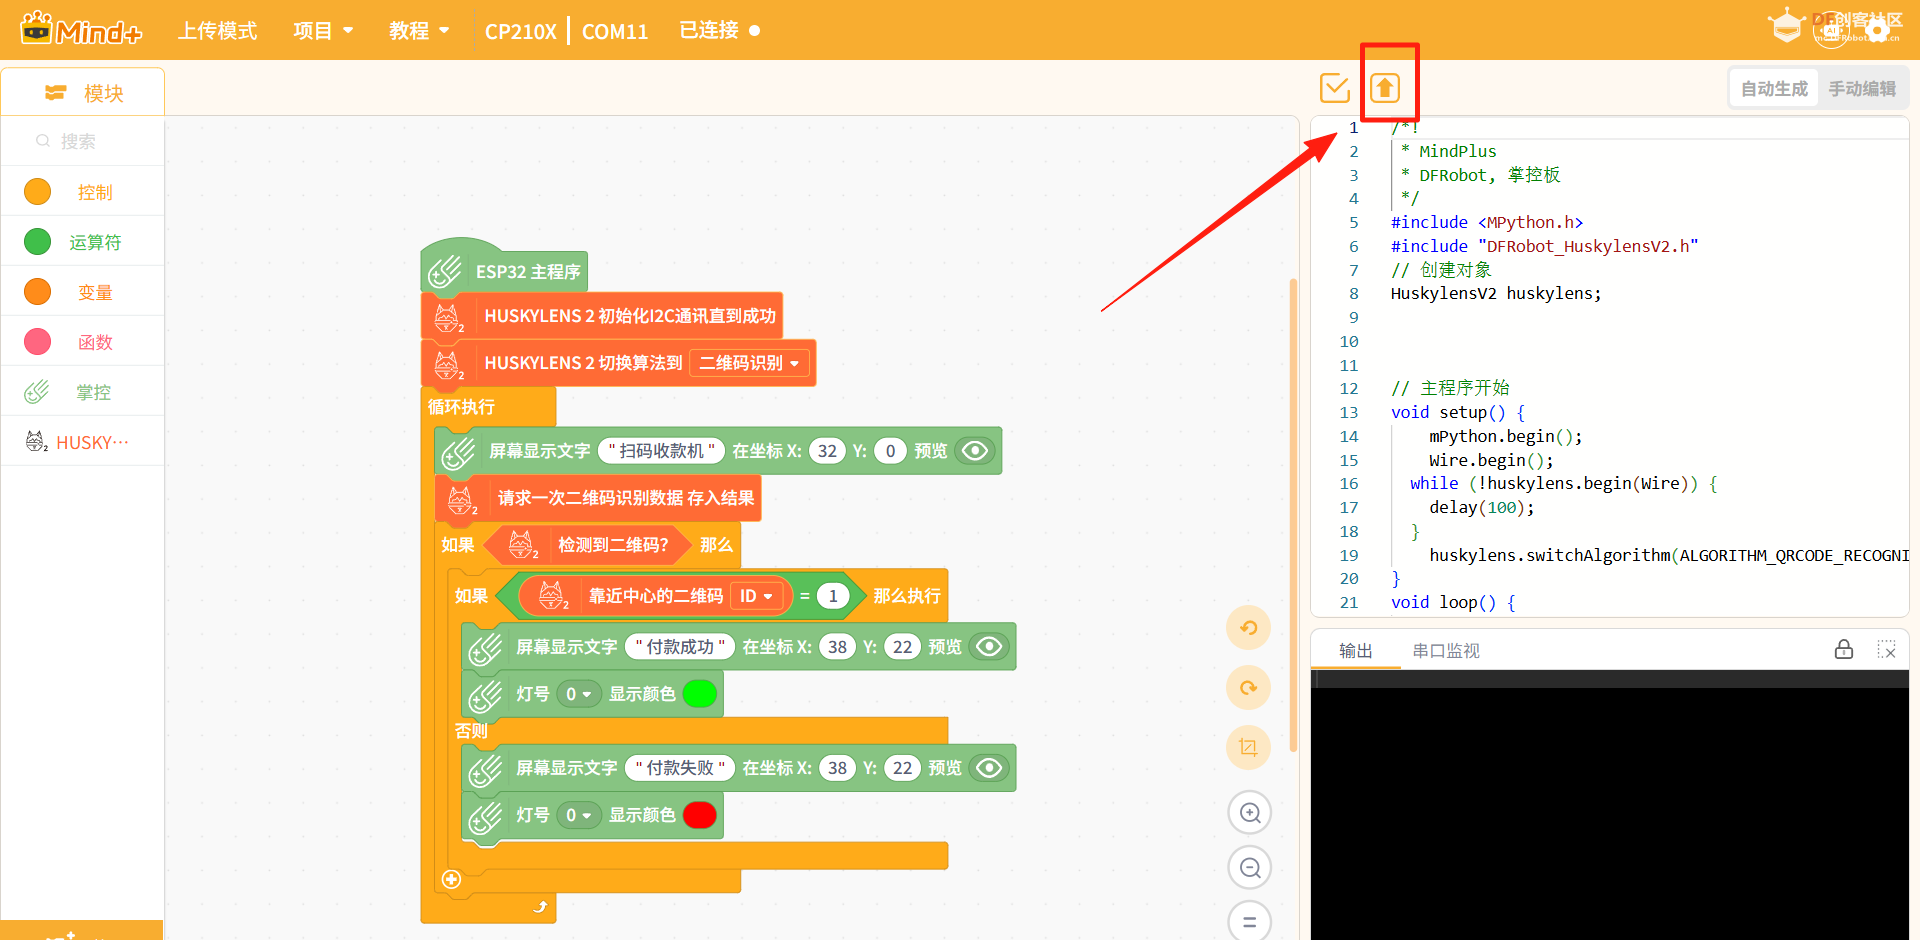Viewport: 1920px width, 940px height.
Task: Expand the QR code ID property dropdown
Action: 756,596
